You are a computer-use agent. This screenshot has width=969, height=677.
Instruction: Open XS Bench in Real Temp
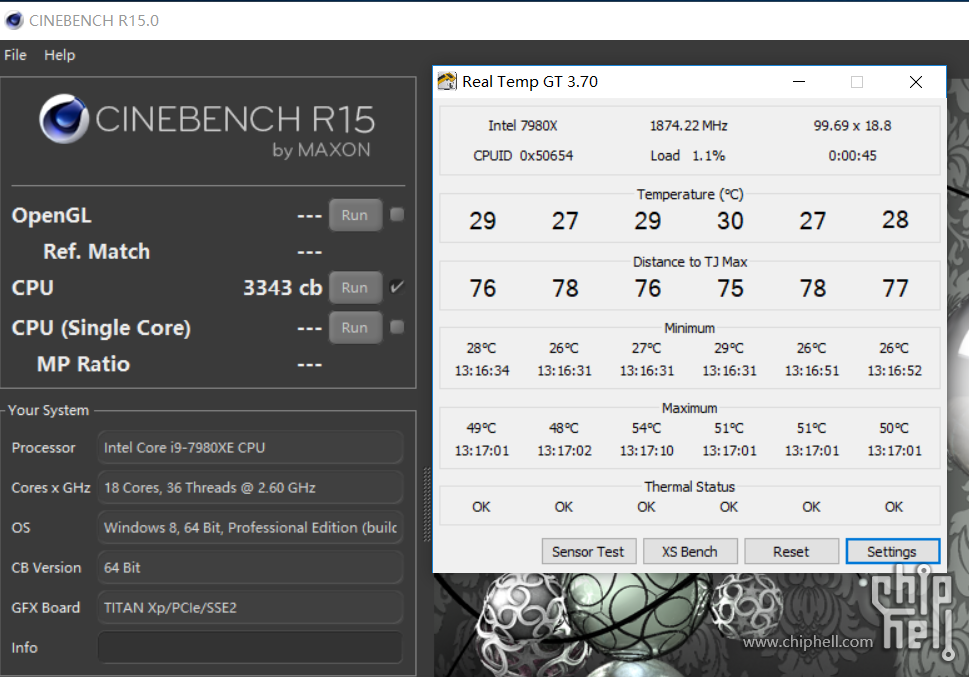click(690, 551)
